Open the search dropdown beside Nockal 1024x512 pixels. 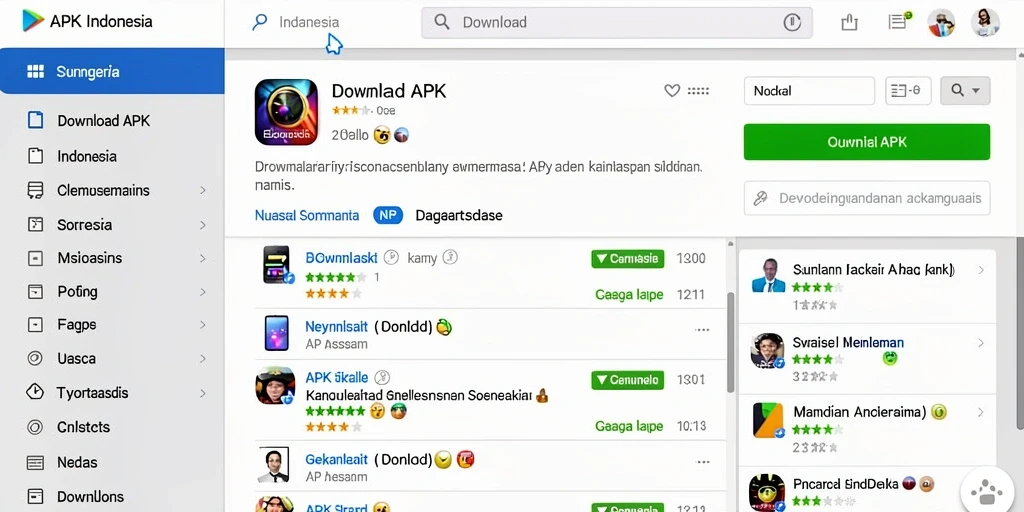point(965,91)
